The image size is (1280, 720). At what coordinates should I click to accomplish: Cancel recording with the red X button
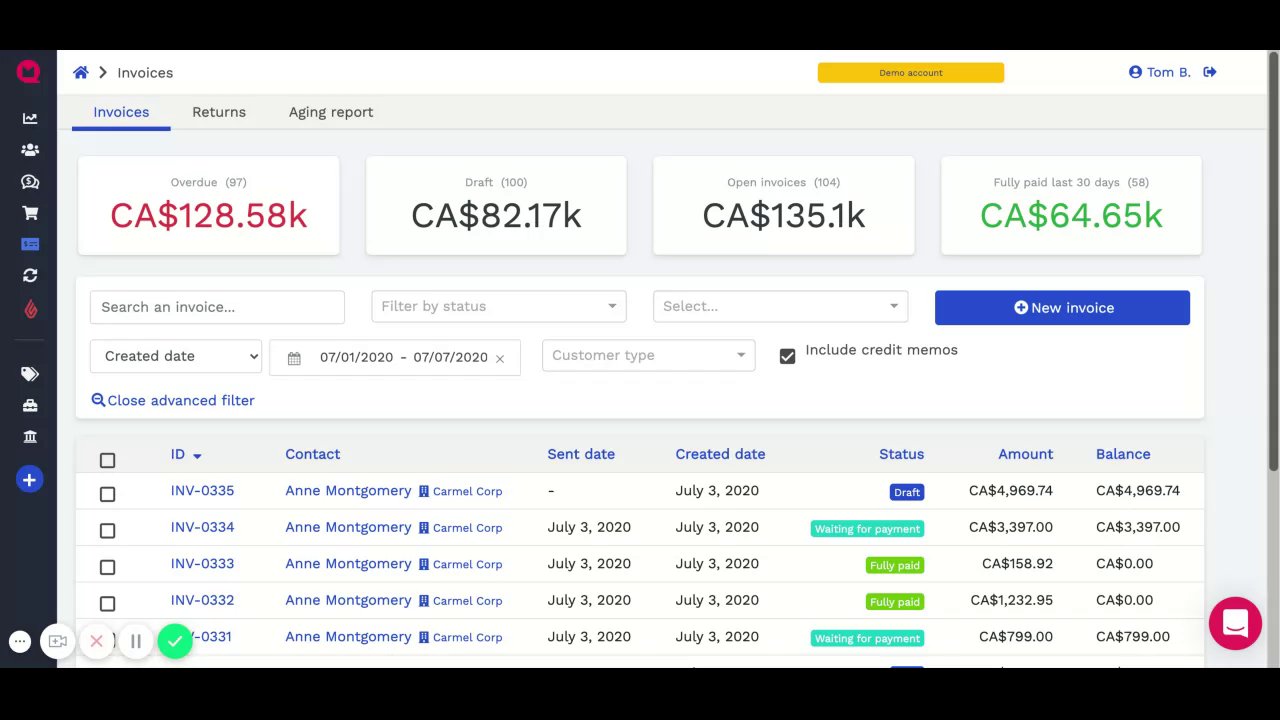point(96,642)
